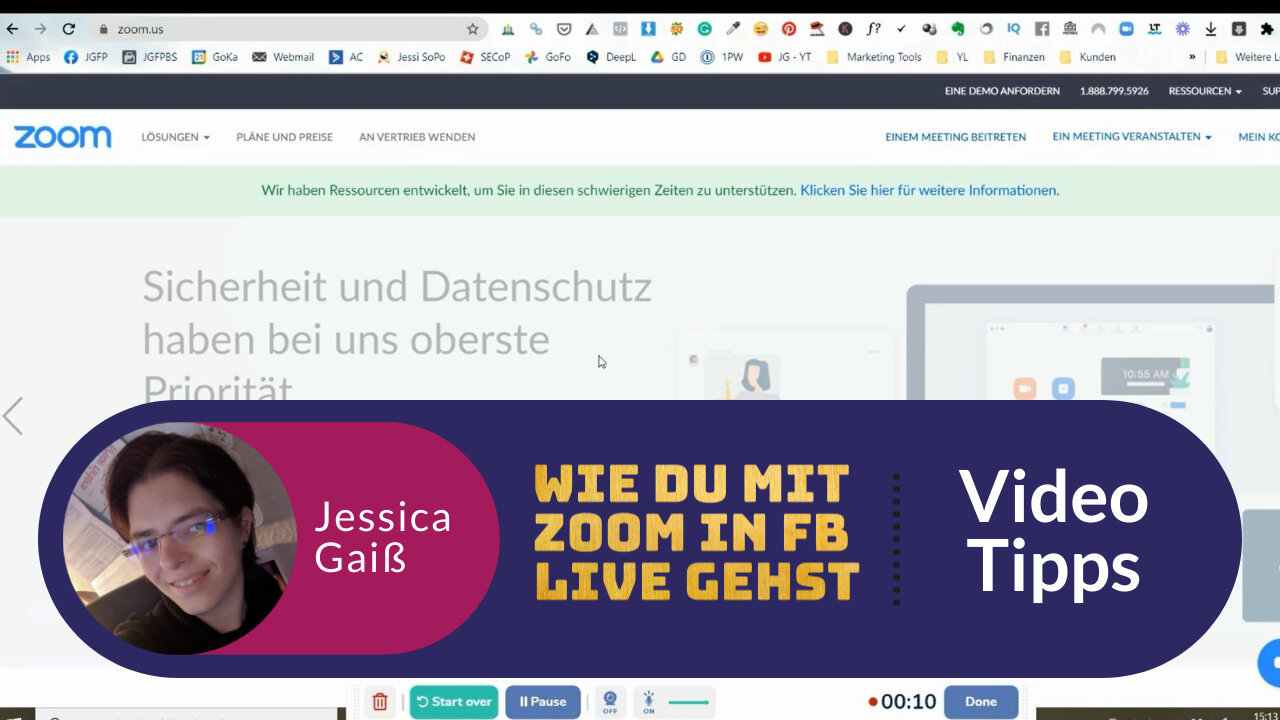Toggle the webcam OFF icon

[x=610, y=702]
